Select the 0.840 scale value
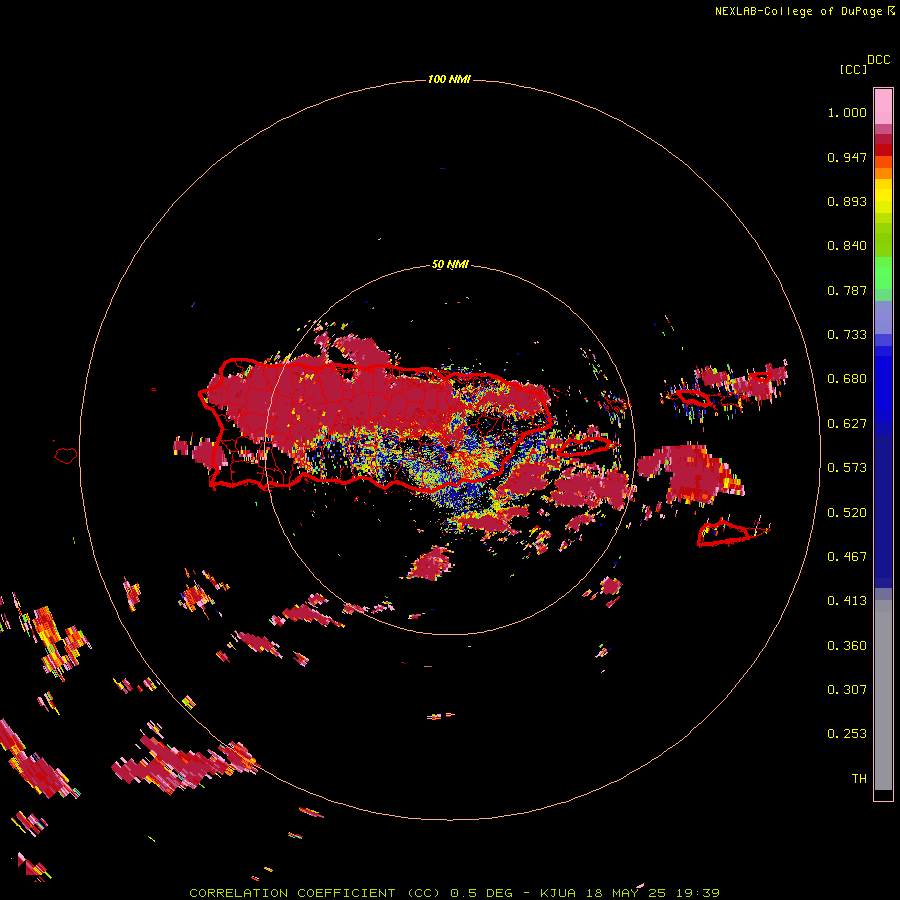The width and height of the screenshot is (900, 900). coord(847,246)
